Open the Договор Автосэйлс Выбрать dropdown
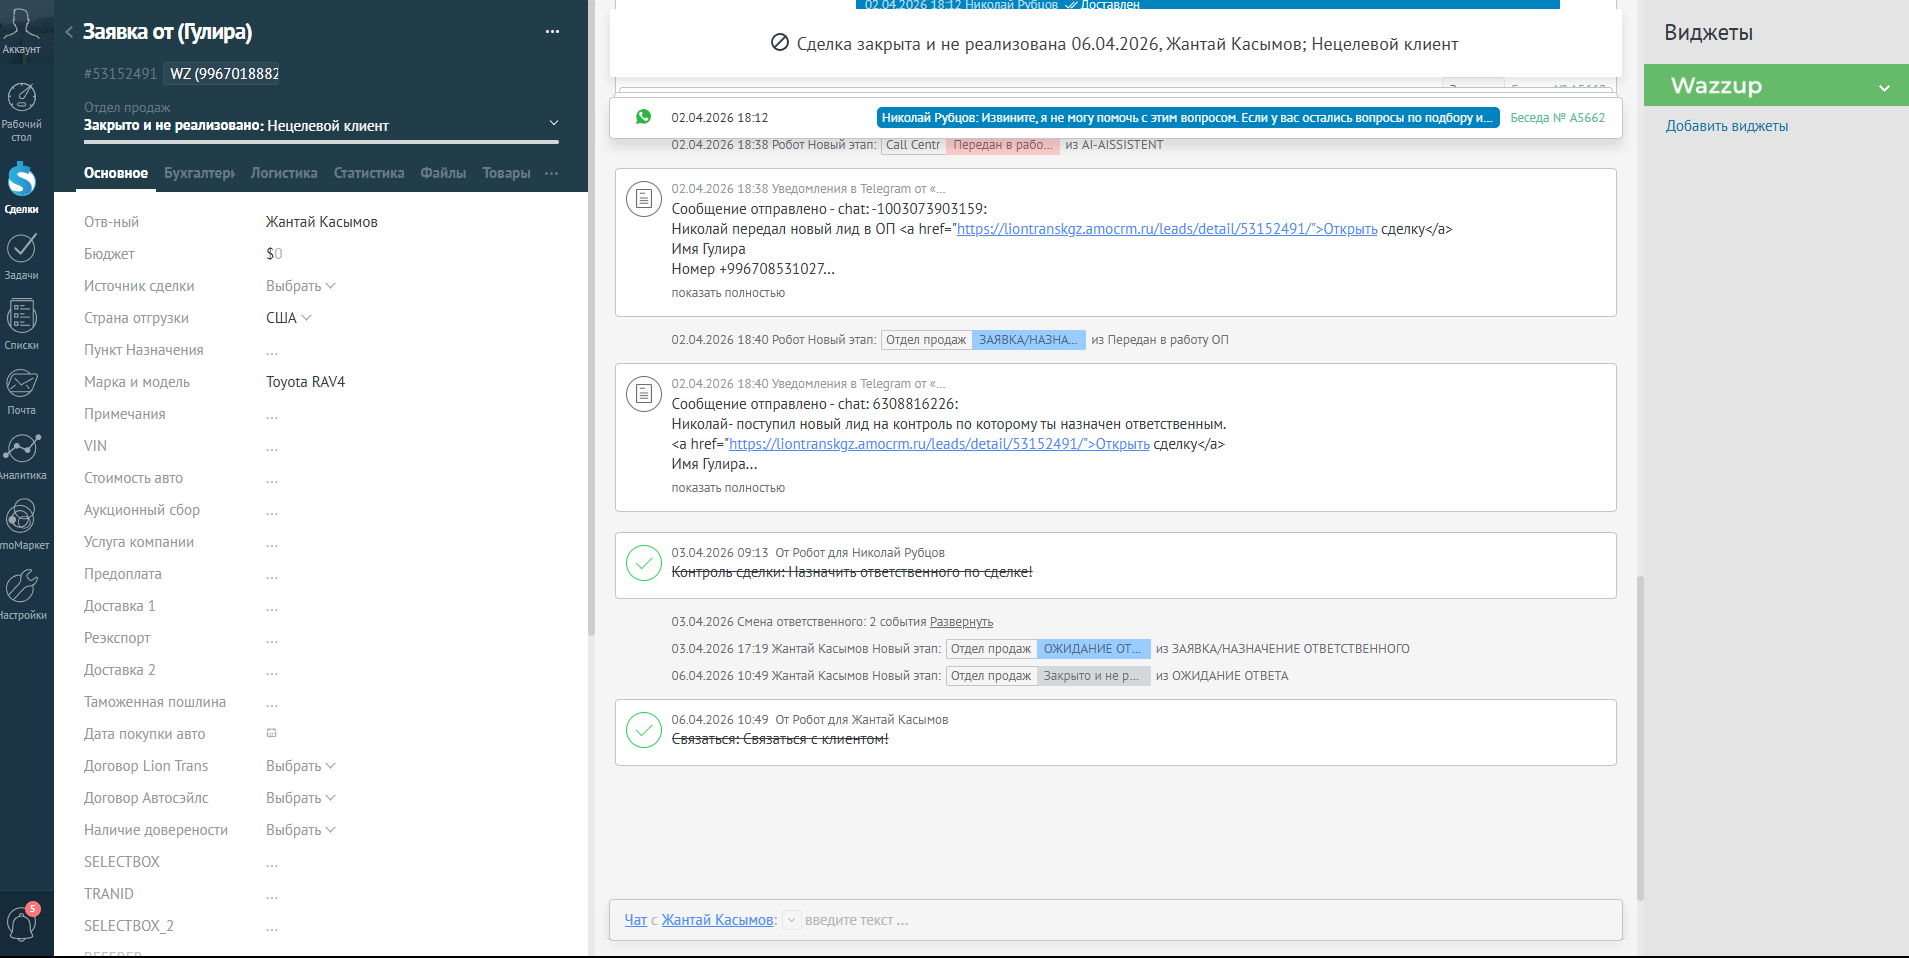Screen dimensions: 1909x958 tap(300, 798)
